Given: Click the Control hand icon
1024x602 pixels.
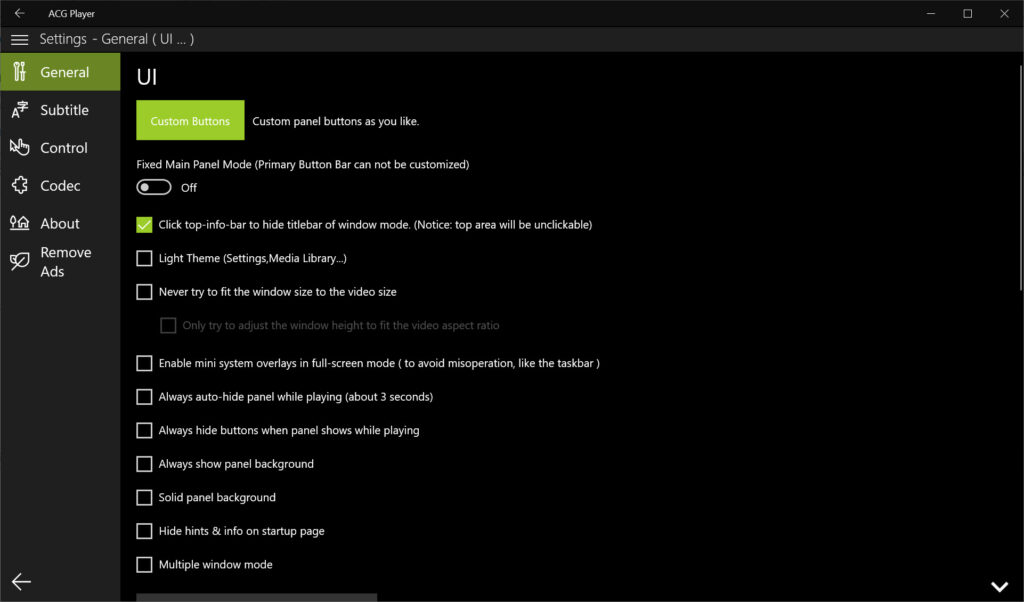Looking at the screenshot, I should coord(20,148).
